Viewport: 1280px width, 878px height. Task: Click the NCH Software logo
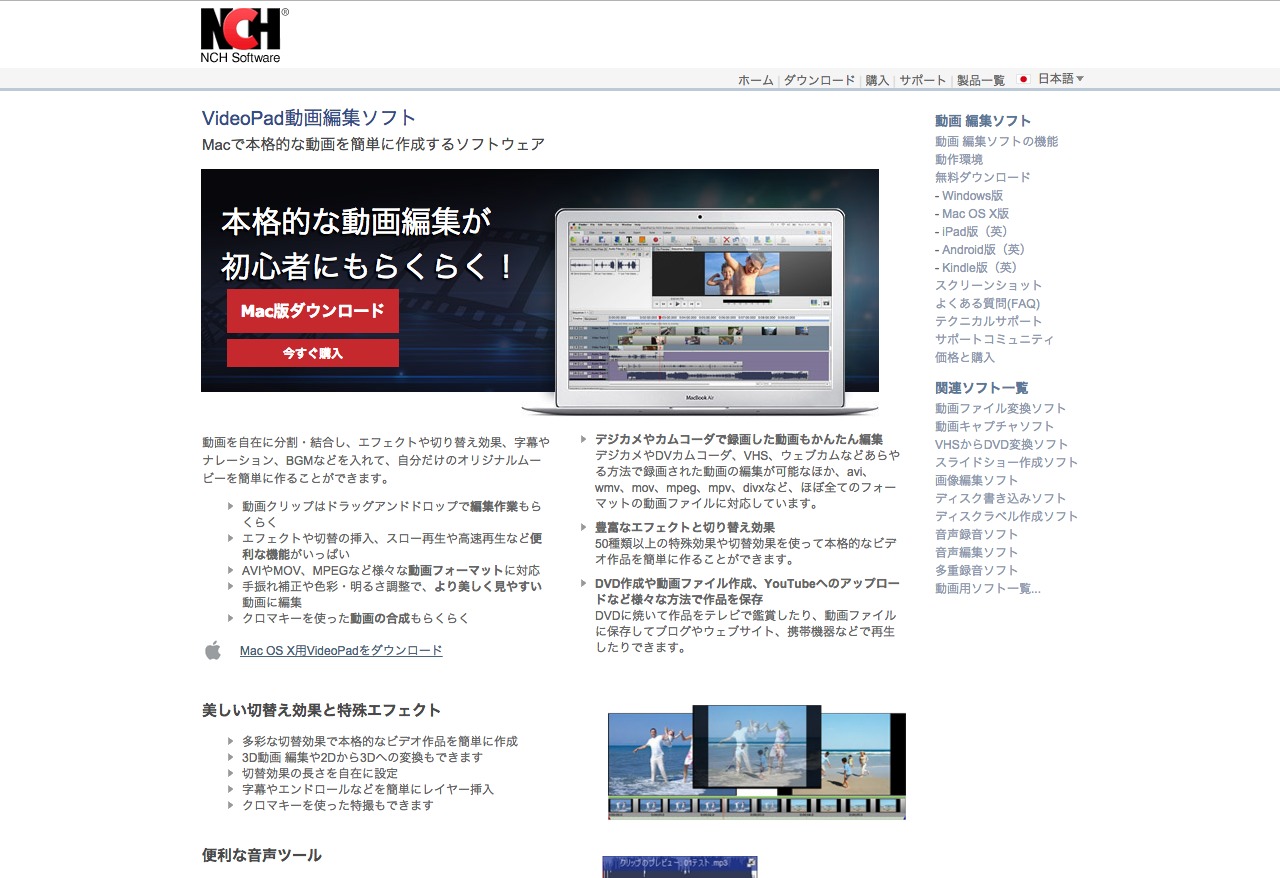245,36
